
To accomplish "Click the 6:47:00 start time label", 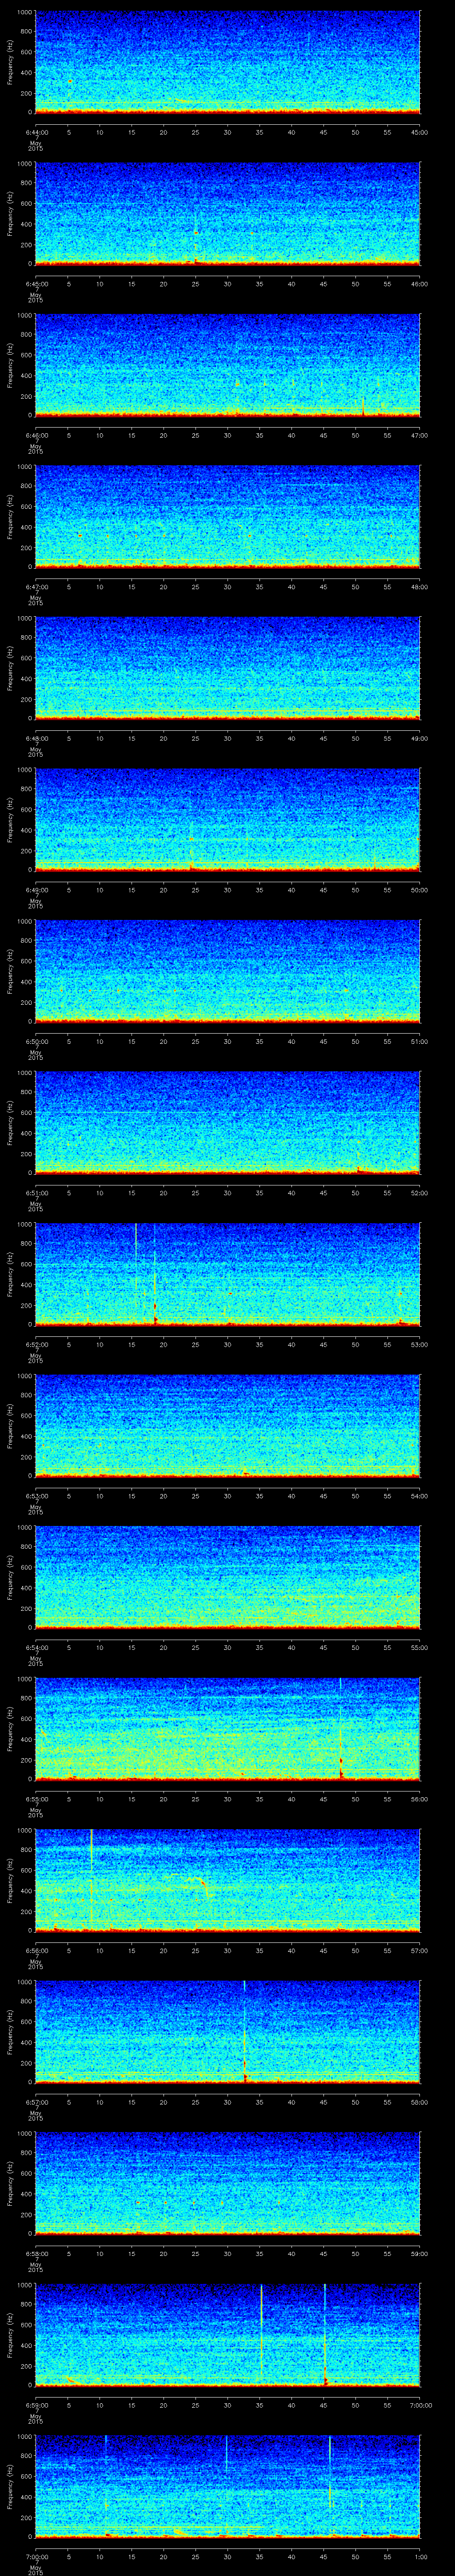I will tap(36, 587).
